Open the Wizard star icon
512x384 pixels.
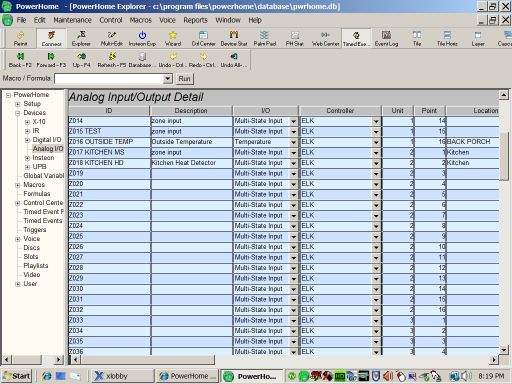[173, 38]
